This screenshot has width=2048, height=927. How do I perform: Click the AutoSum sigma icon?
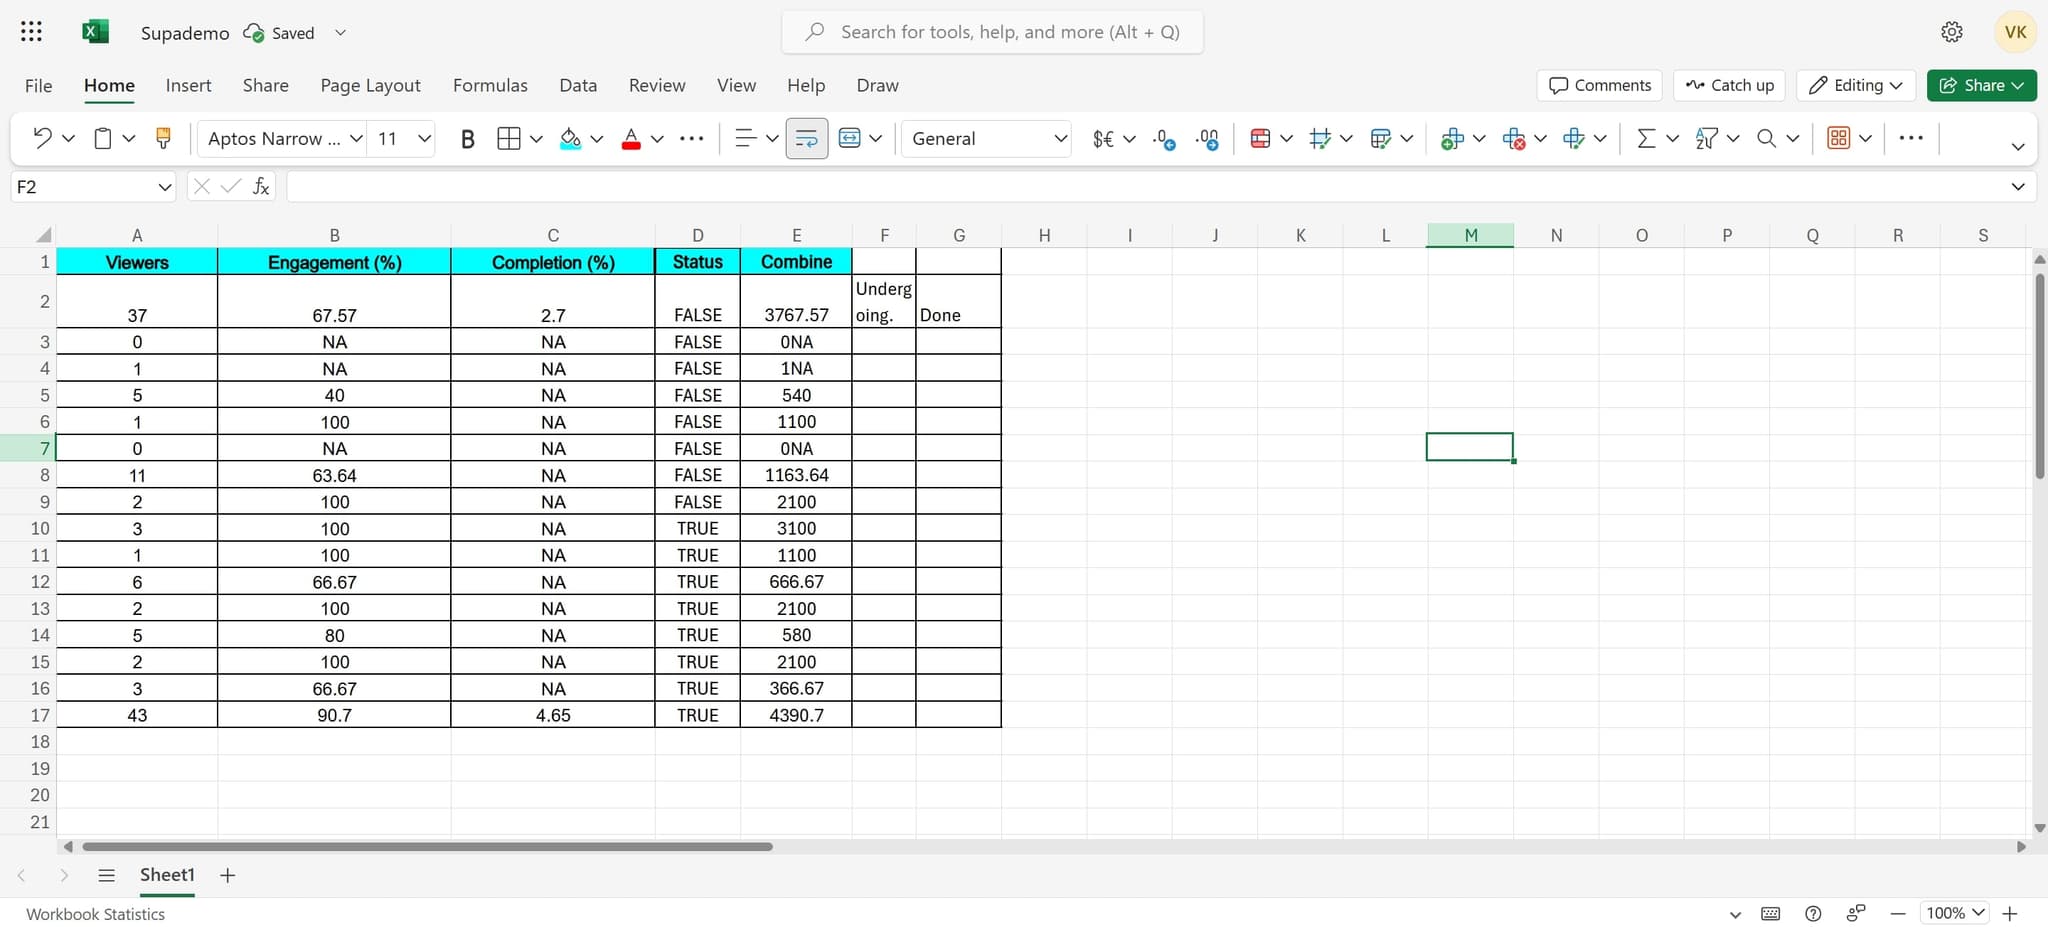pos(1645,138)
